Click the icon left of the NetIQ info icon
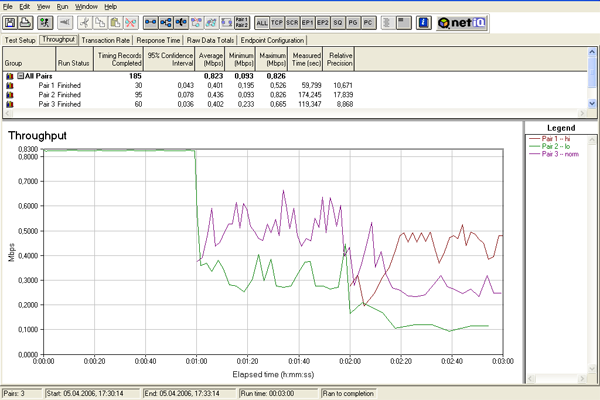The height and width of the screenshot is (400, 600). coord(403,23)
